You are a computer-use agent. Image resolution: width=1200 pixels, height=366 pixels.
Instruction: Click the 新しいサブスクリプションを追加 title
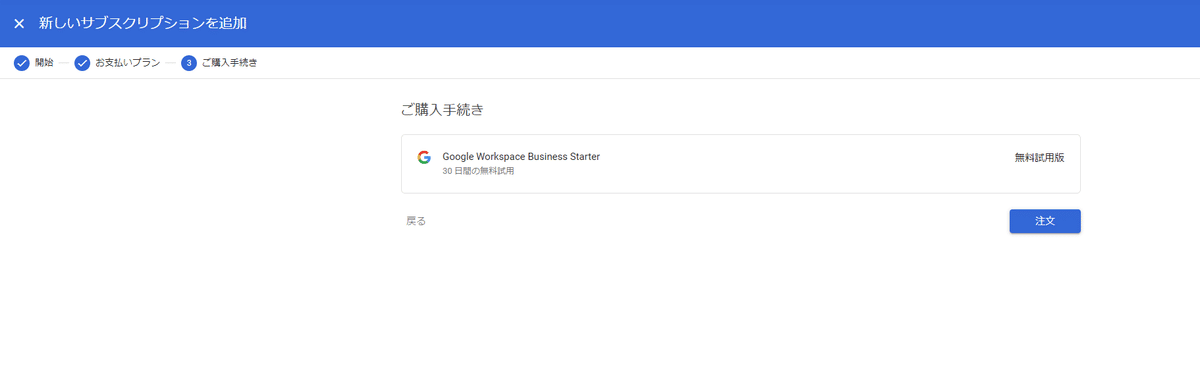[142, 23]
